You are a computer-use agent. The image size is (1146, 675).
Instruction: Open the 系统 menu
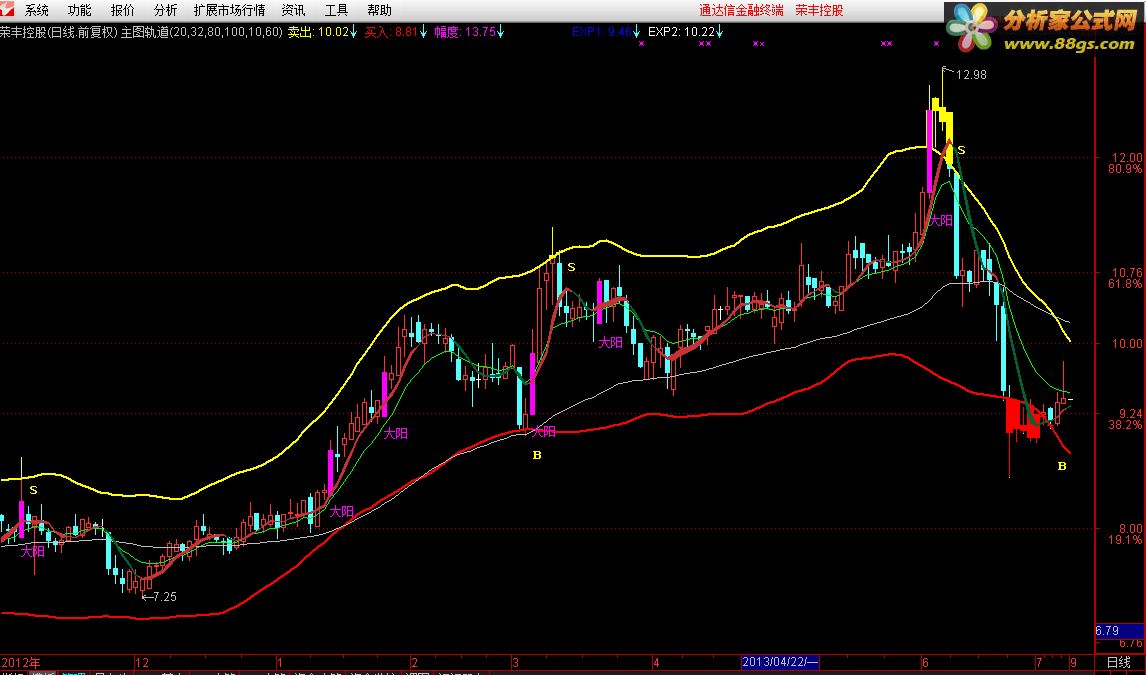(x=37, y=10)
